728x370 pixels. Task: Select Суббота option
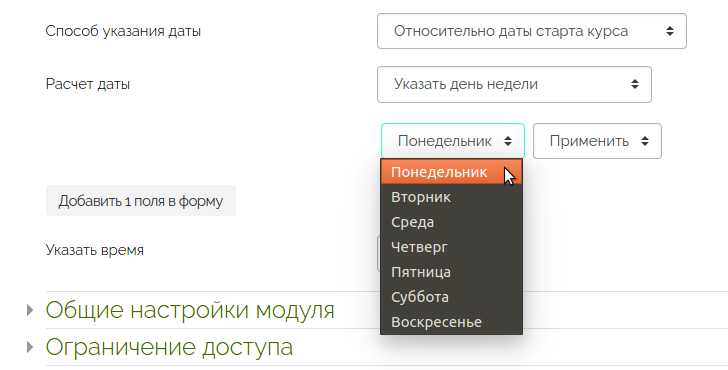[x=451, y=297]
